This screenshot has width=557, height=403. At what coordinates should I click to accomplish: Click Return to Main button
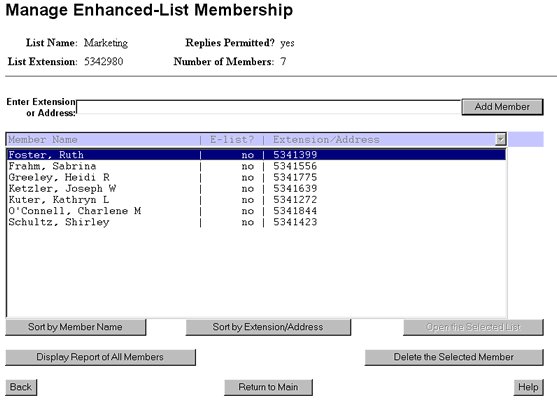point(268,387)
